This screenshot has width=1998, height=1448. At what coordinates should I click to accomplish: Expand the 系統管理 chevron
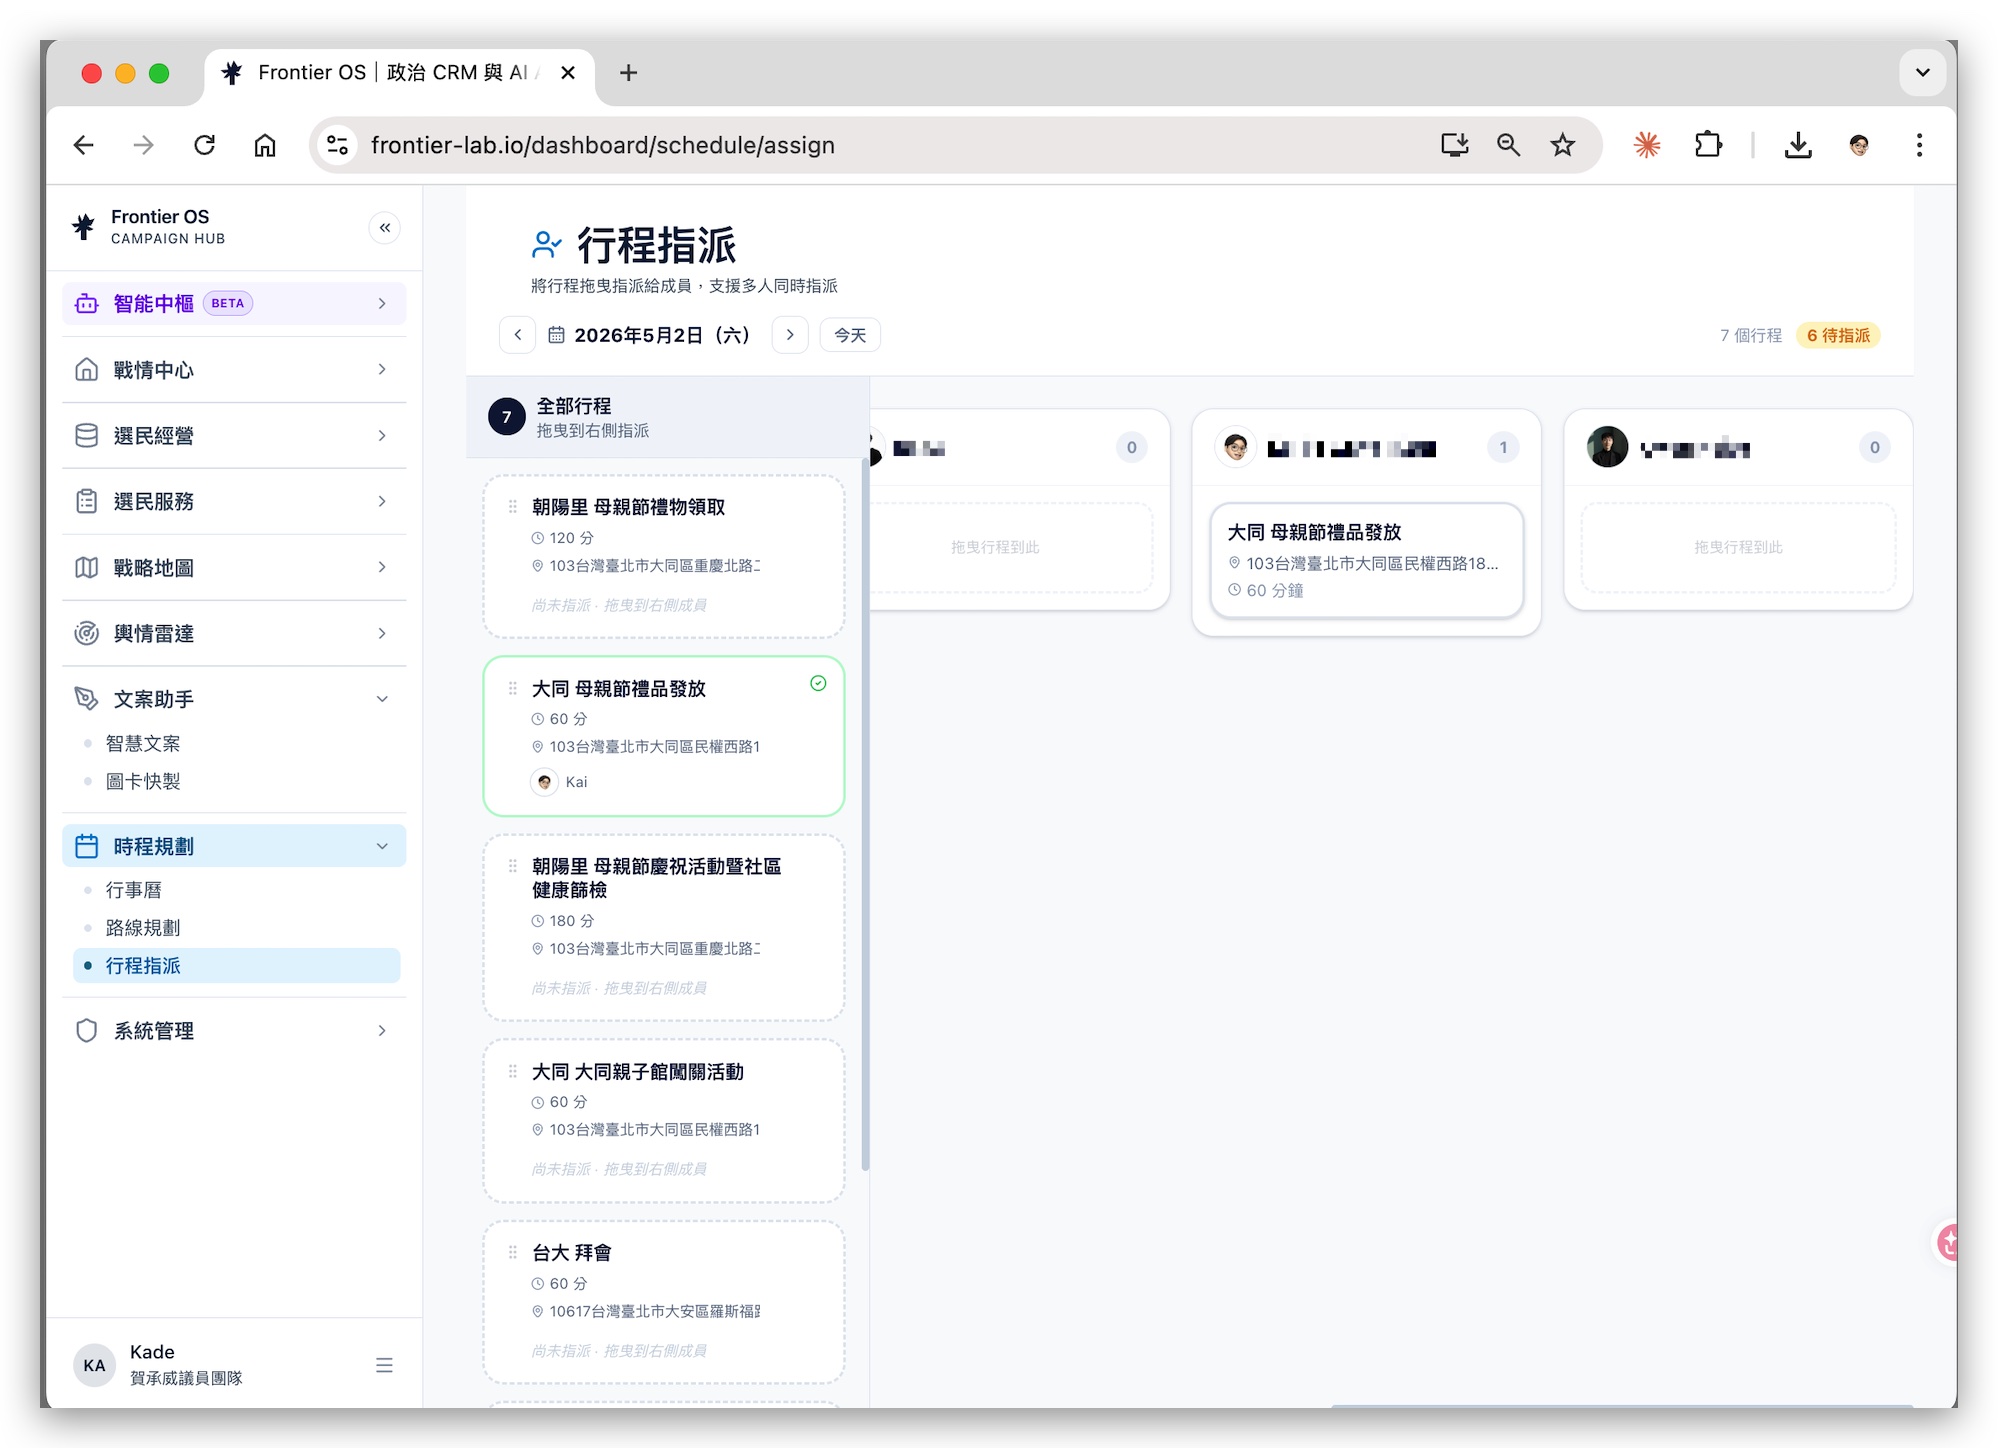pyautogui.click(x=382, y=1031)
